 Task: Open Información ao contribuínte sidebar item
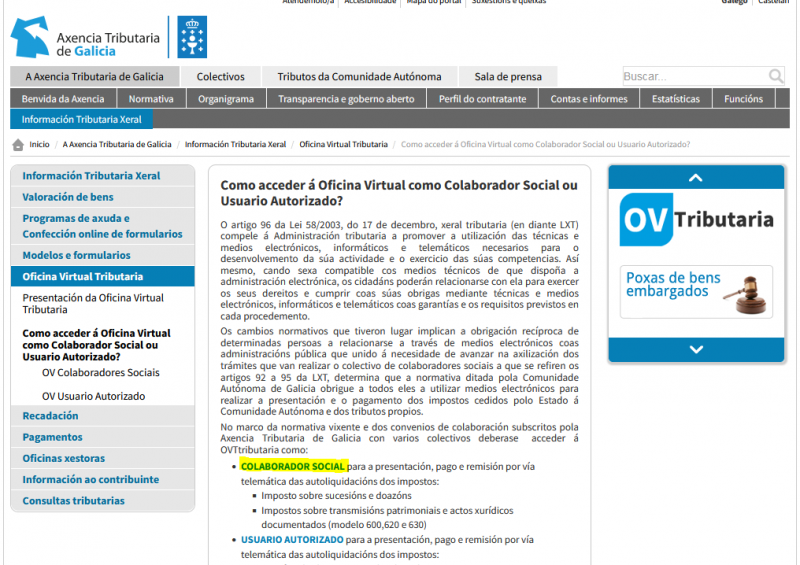pyautogui.click(x=103, y=480)
